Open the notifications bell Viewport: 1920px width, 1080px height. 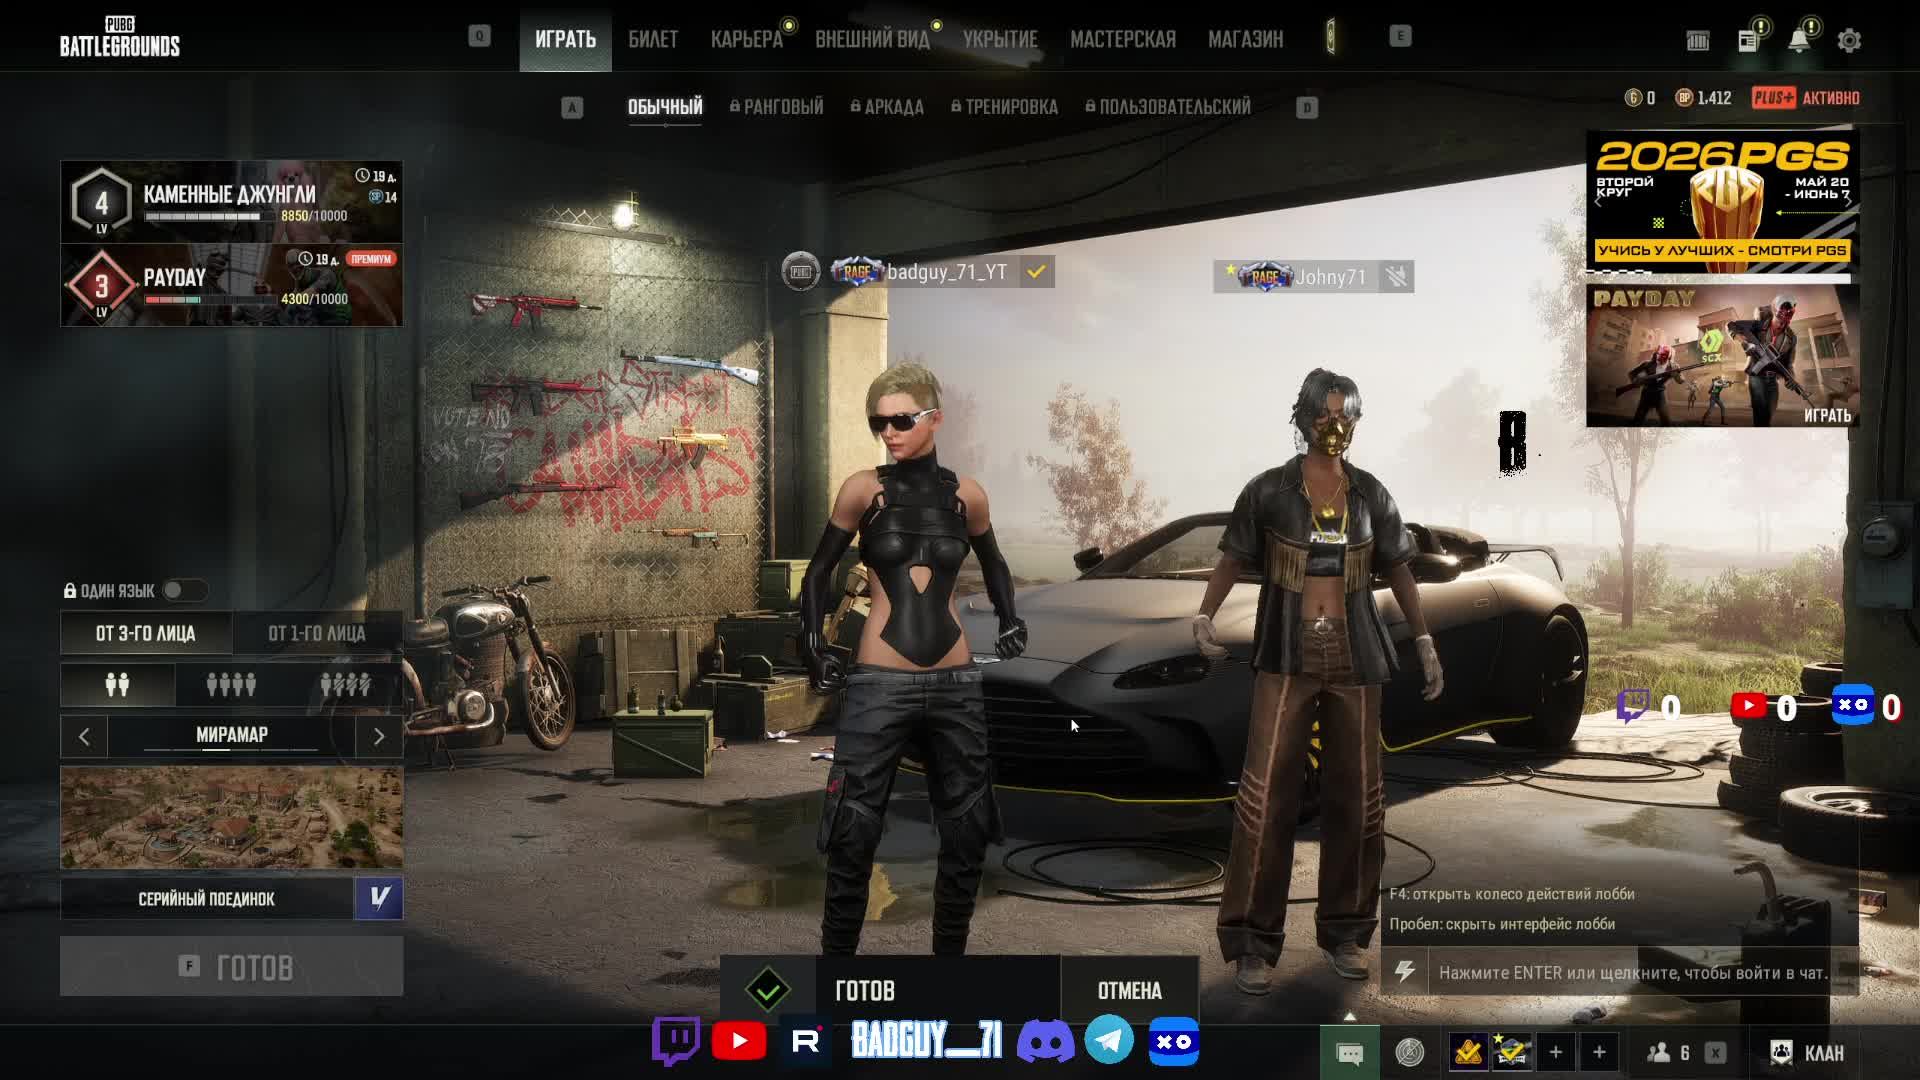(x=1799, y=40)
